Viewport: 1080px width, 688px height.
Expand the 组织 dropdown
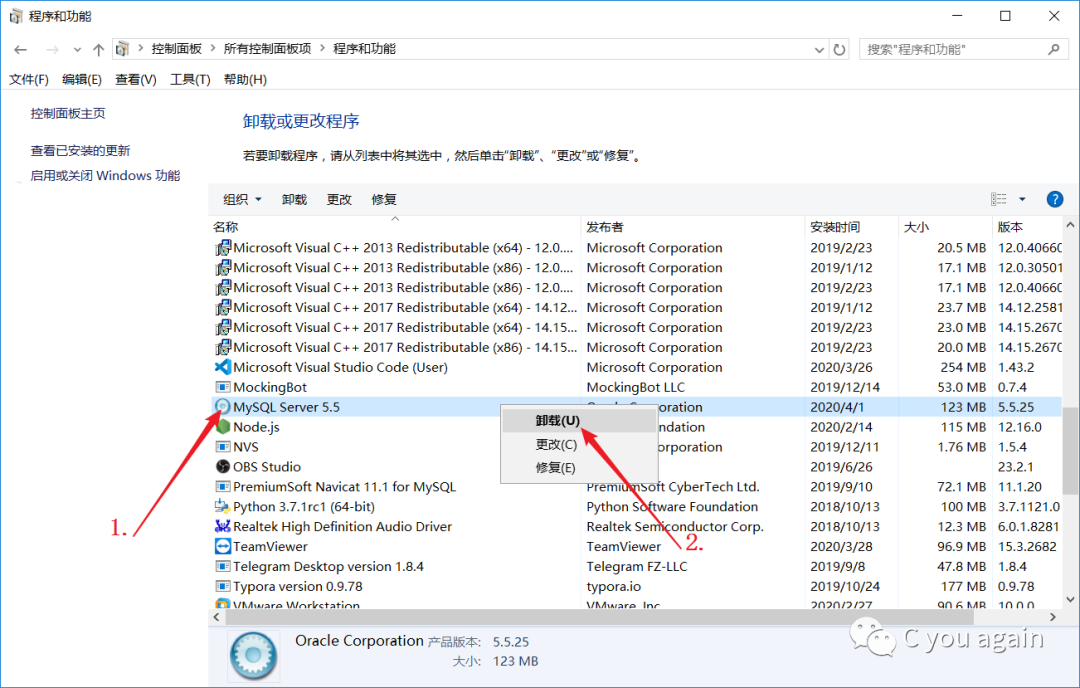point(242,200)
